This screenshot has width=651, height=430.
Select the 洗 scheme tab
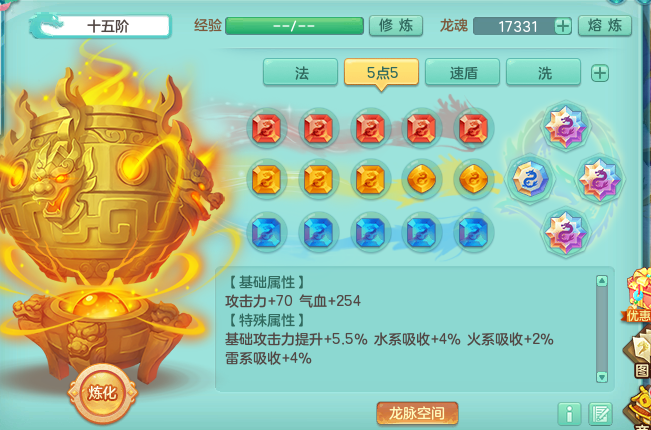pyautogui.click(x=543, y=72)
